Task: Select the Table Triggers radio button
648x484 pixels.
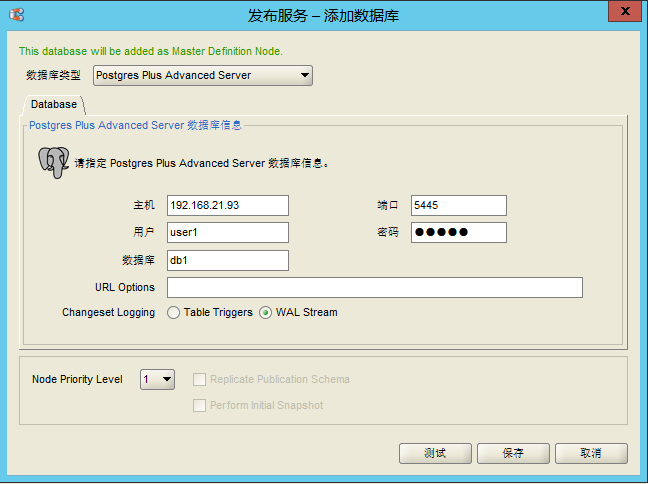Action: point(174,312)
